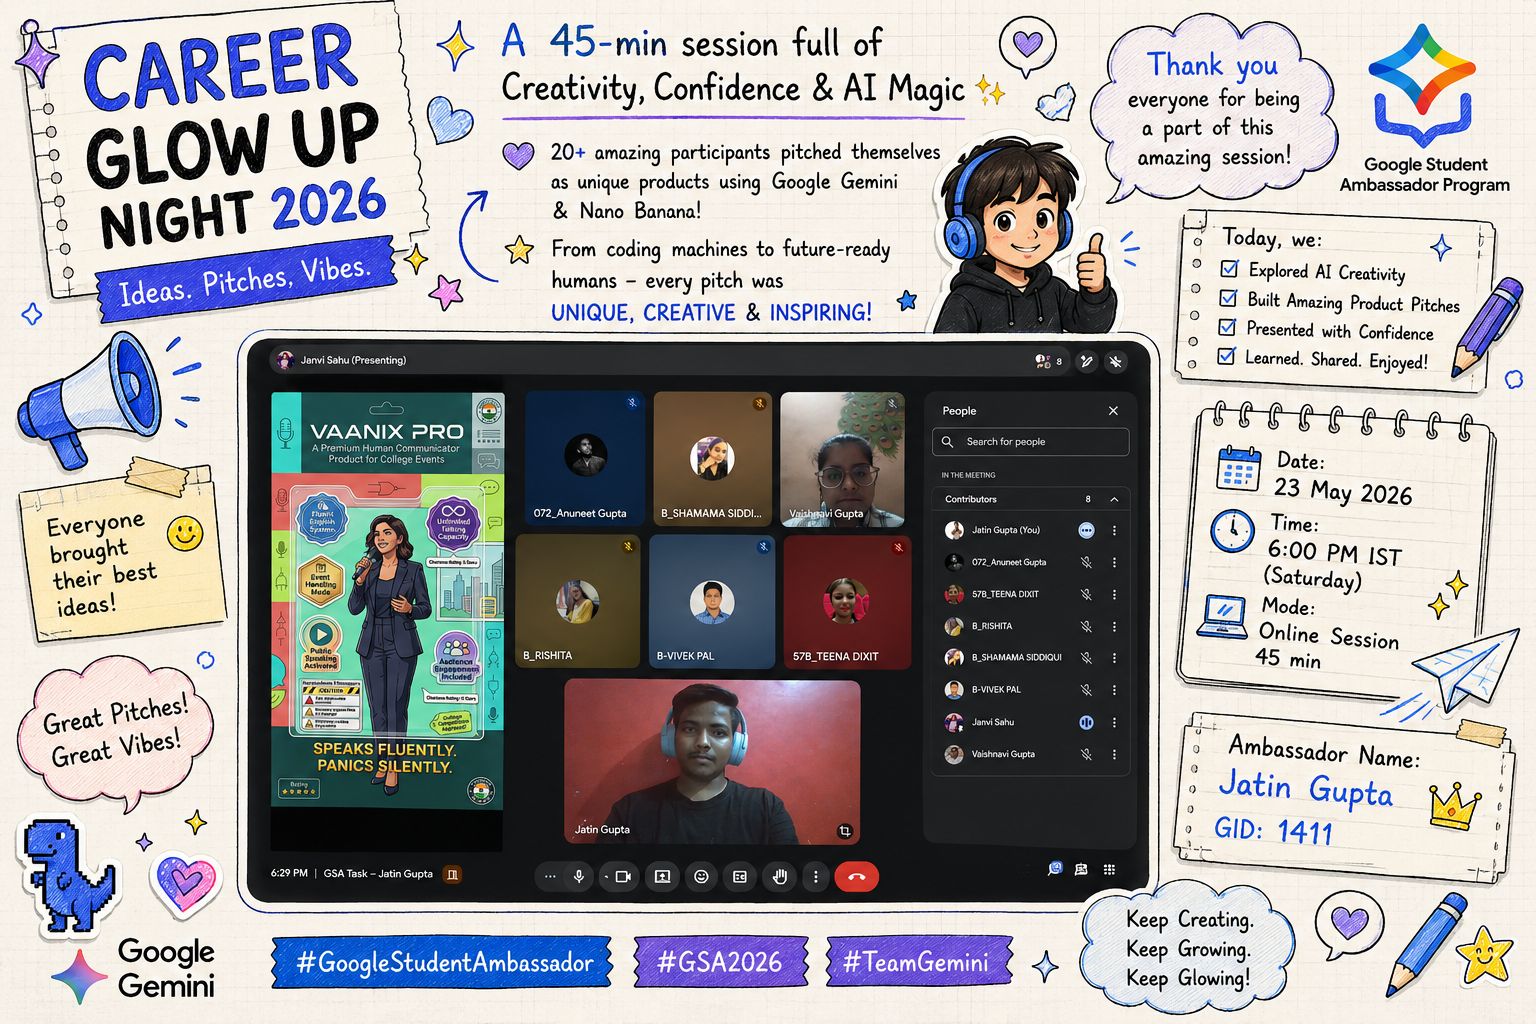
Task: Click the muted mic icon in B-VIVEK PAL row
Action: (1086, 690)
